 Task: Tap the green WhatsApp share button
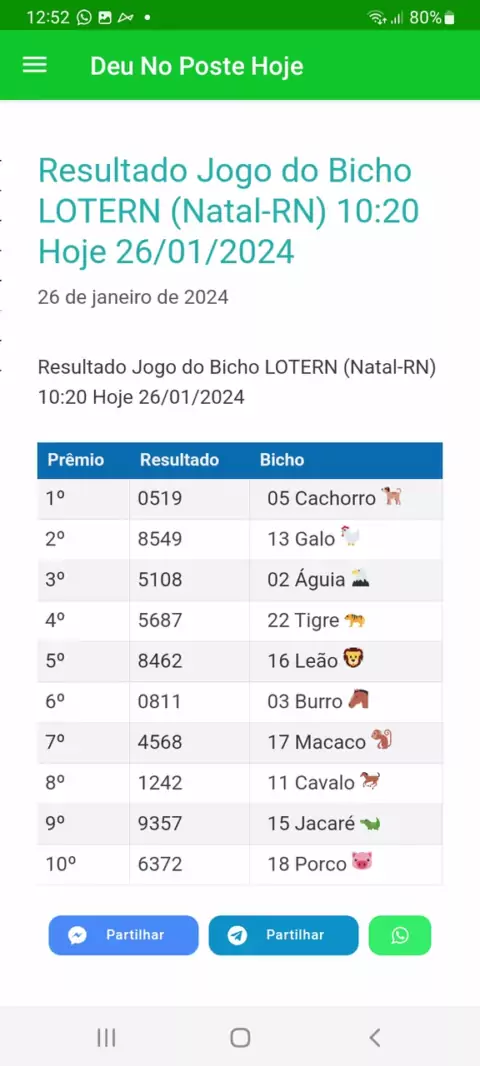click(x=400, y=935)
